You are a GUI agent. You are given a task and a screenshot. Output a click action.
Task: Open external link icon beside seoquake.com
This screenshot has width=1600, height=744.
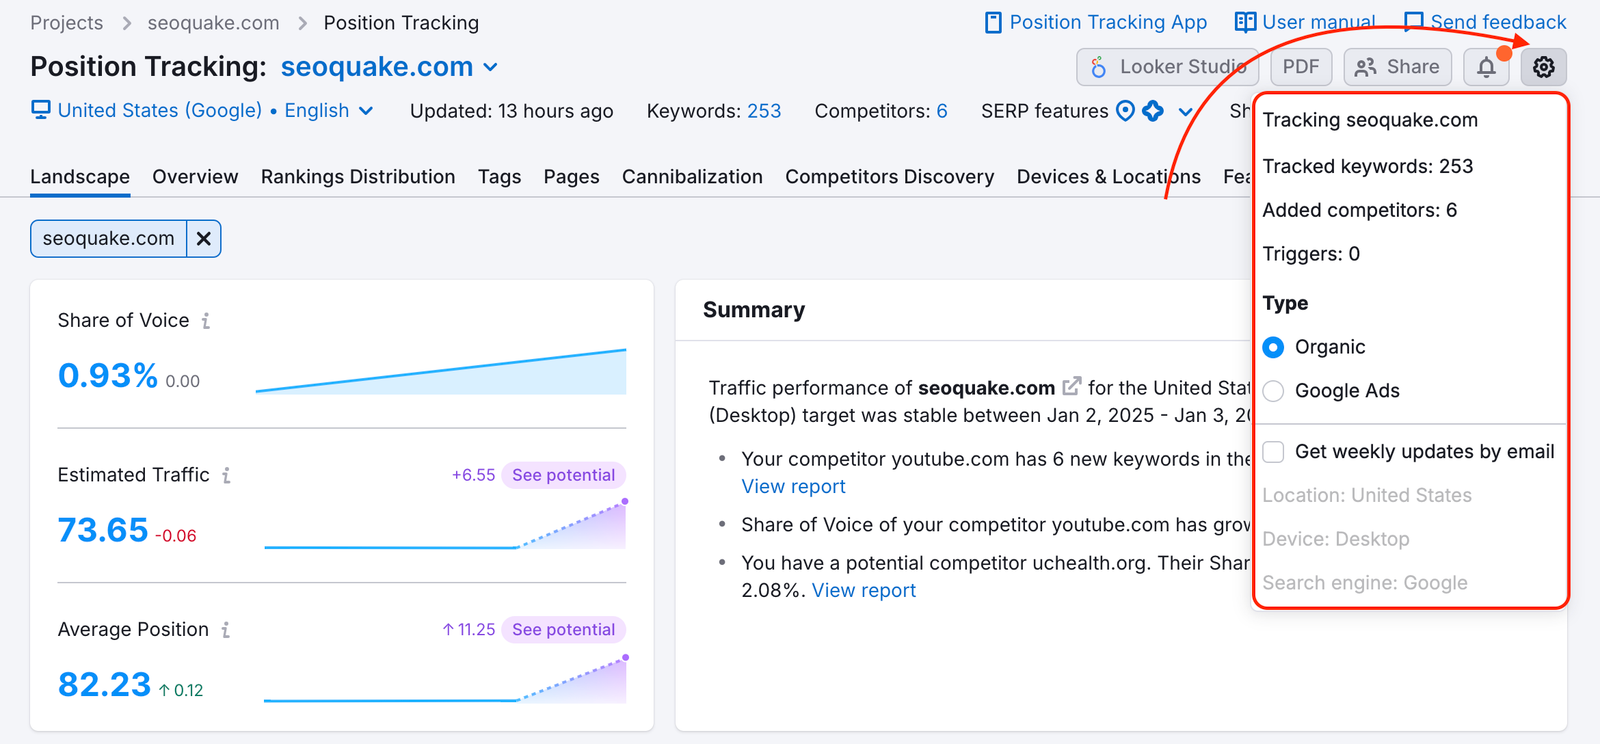click(1071, 386)
